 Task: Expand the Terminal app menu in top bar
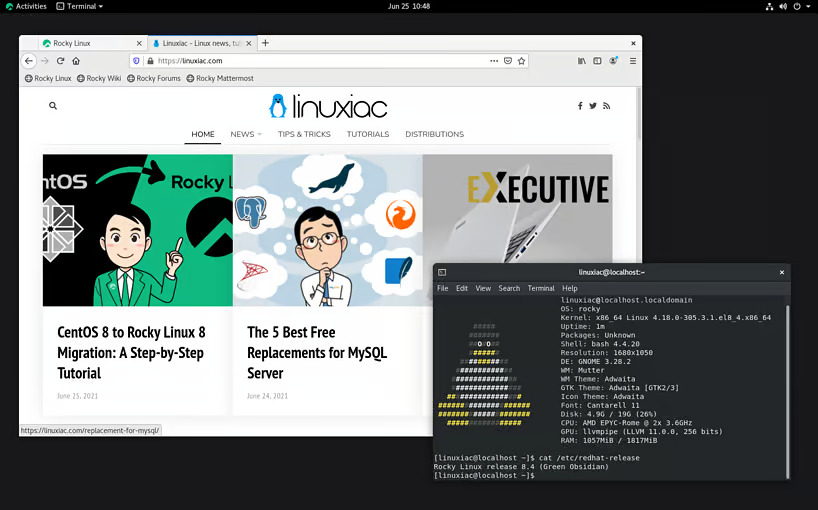(79, 6)
